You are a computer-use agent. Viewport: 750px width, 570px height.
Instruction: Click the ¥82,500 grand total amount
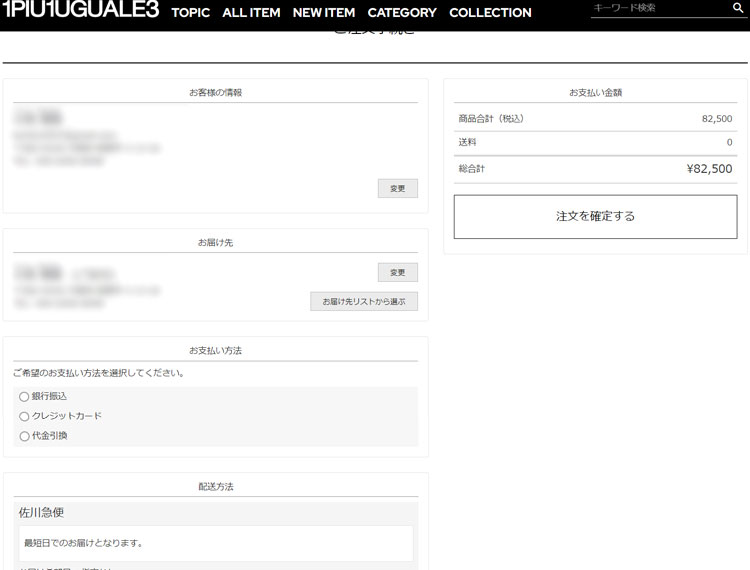pos(709,169)
